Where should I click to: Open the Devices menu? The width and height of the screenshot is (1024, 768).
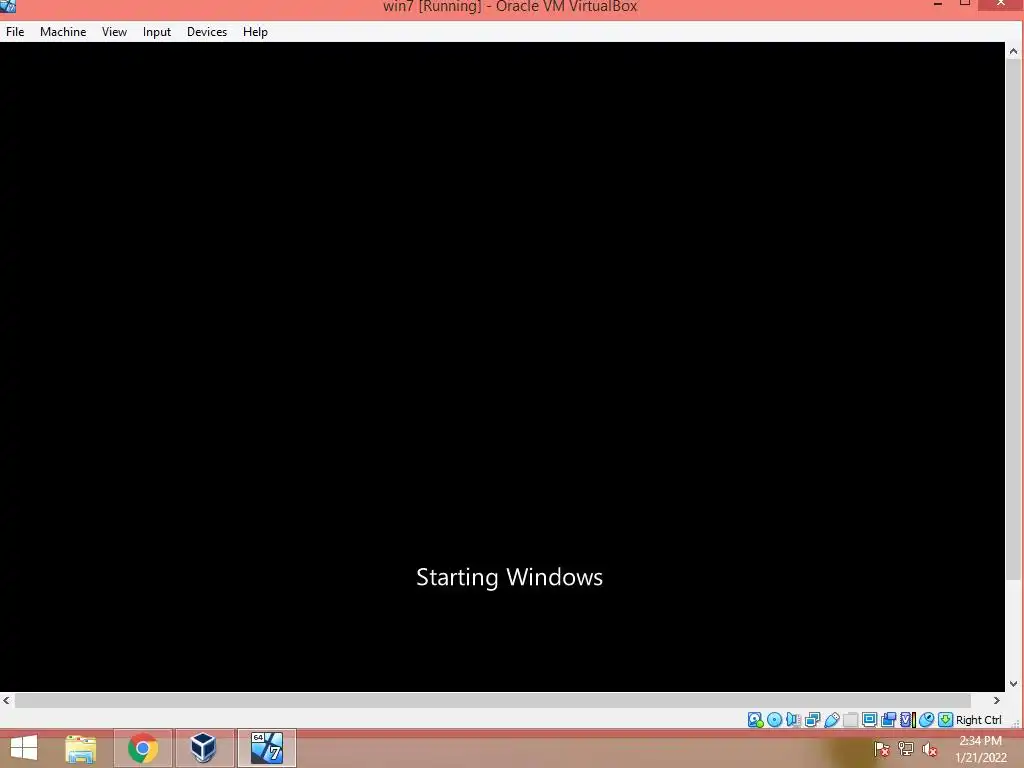click(x=207, y=31)
